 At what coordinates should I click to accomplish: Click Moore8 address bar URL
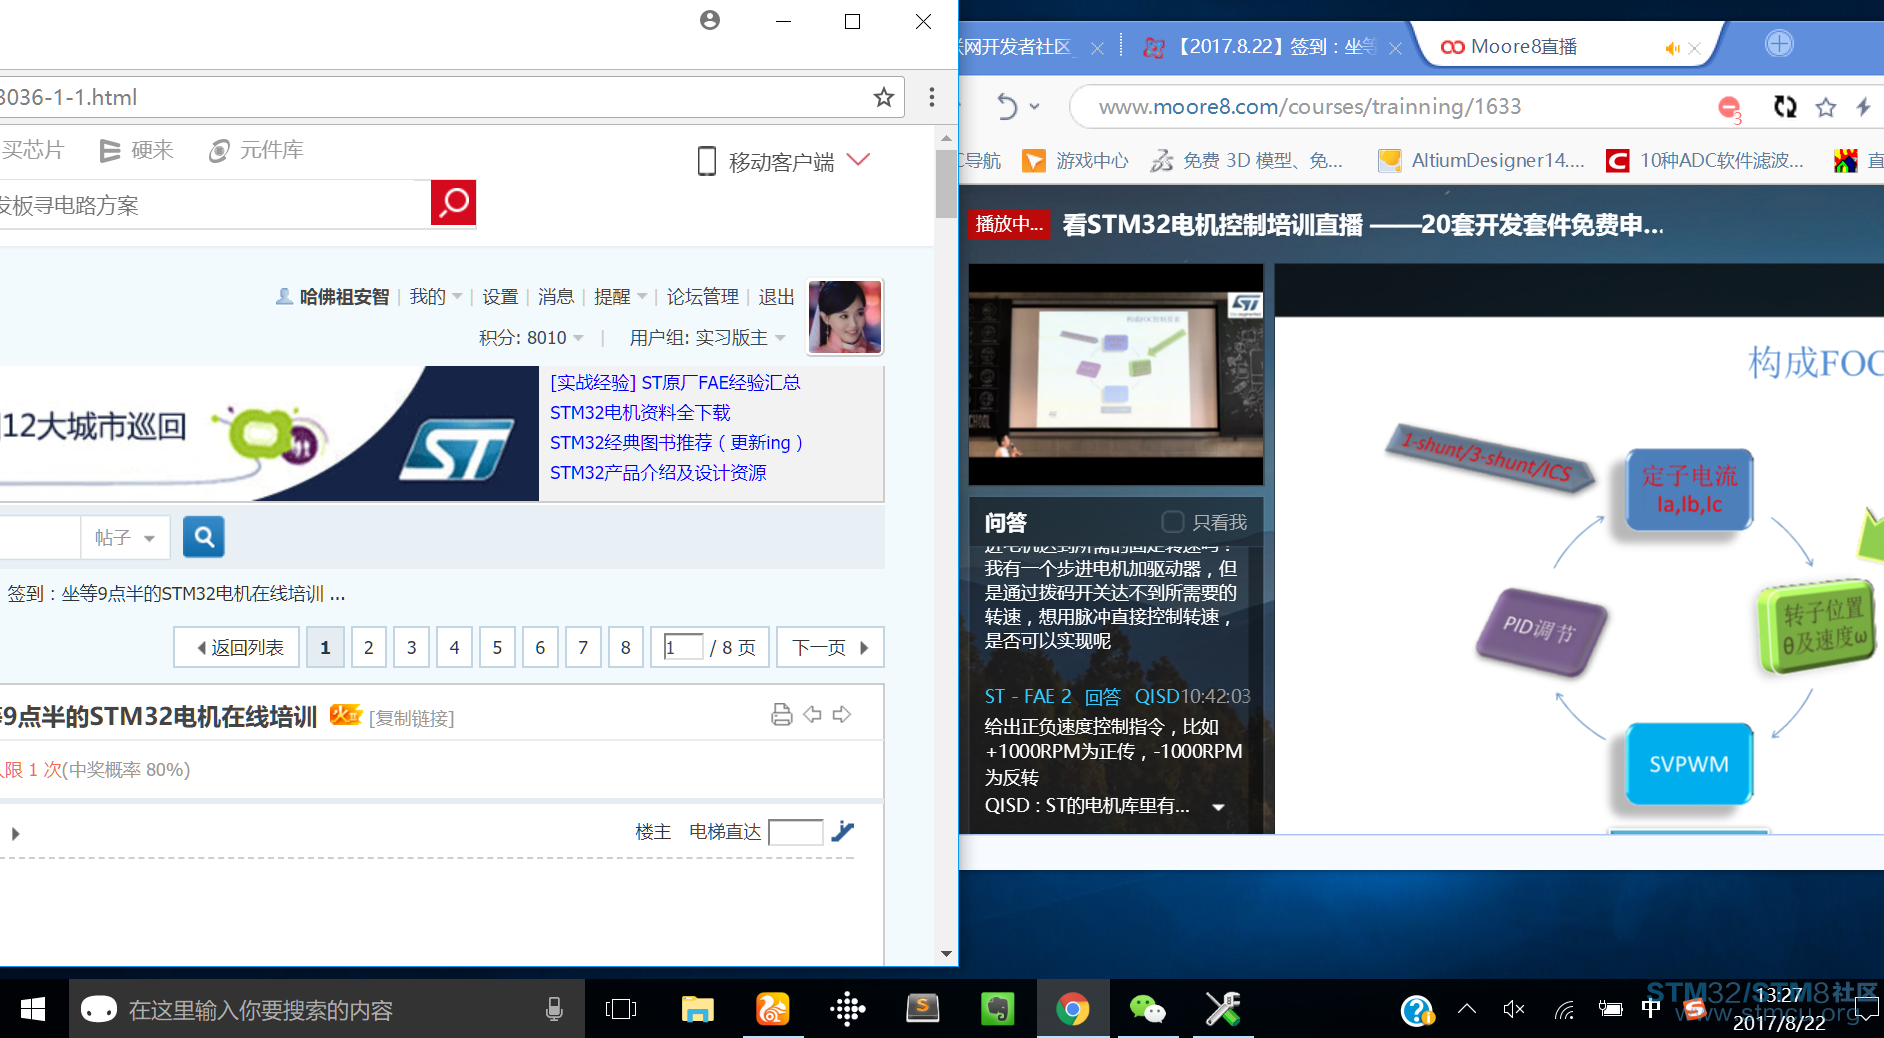(x=1310, y=106)
